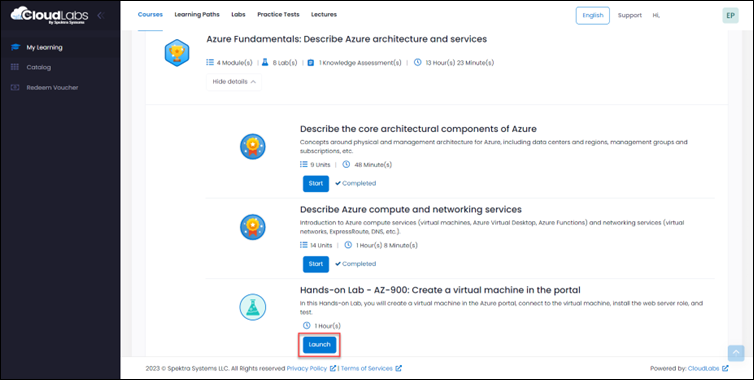Screen dimensions: 754x380
Task: Open the EP user avatar
Action: tap(730, 15)
